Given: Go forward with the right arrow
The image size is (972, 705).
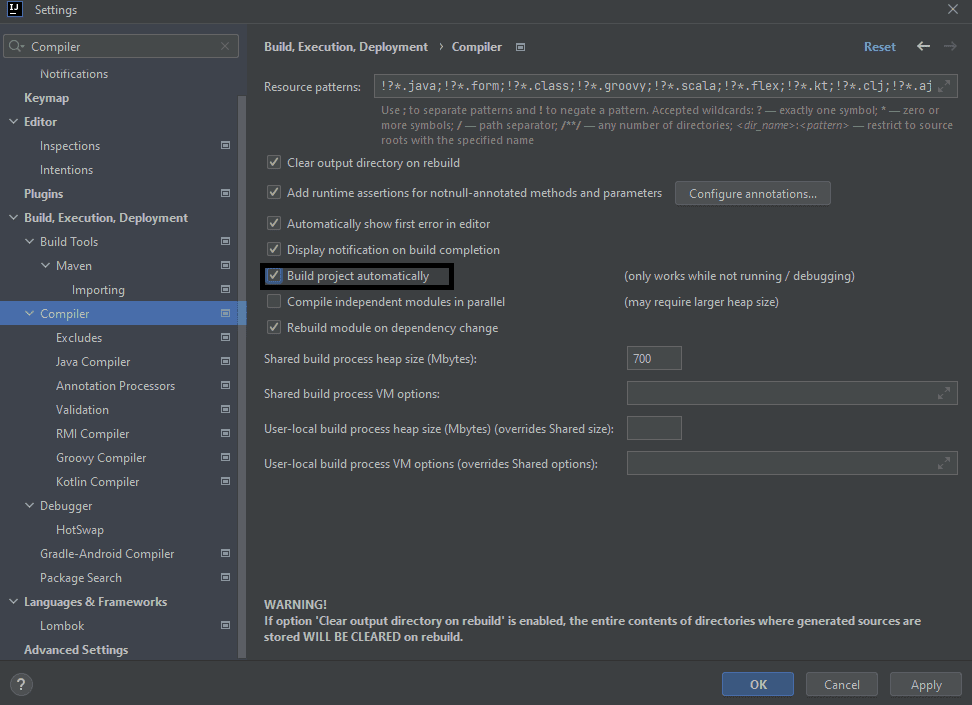Looking at the screenshot, I should coord(950,47).
